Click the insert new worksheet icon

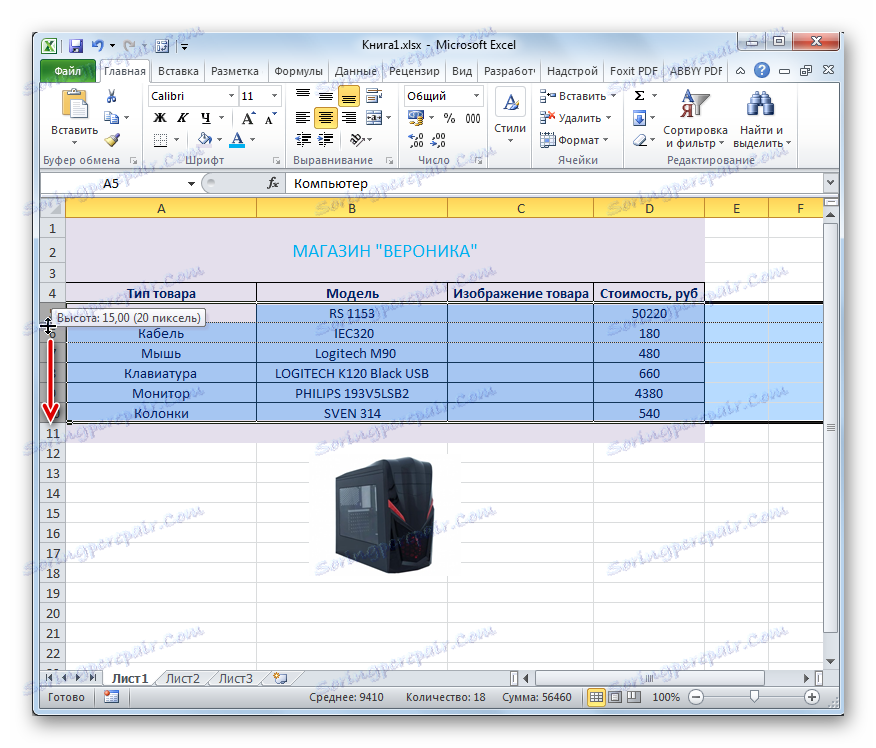coord(280,678)
